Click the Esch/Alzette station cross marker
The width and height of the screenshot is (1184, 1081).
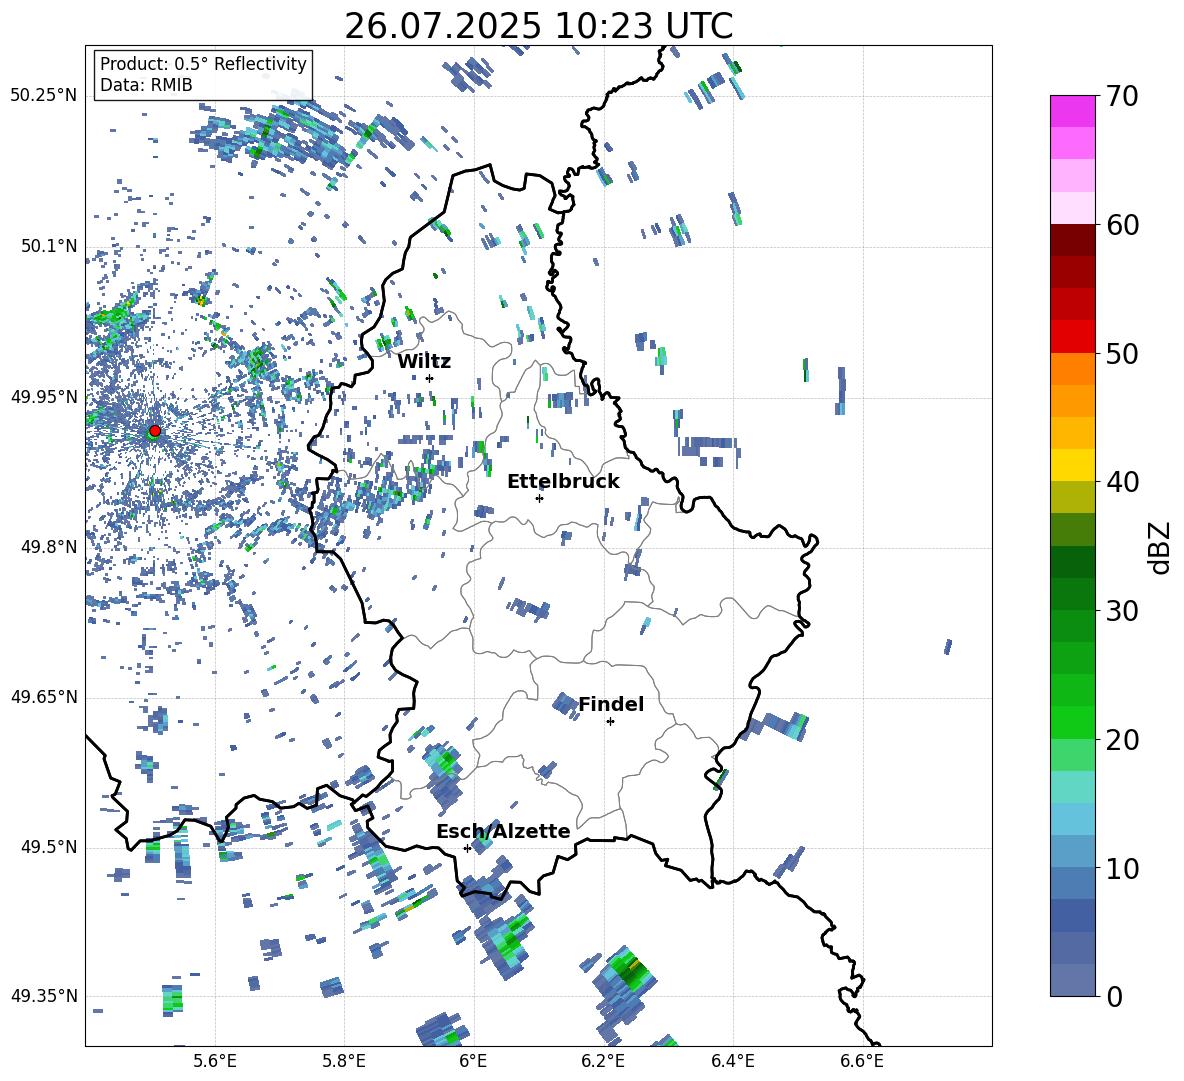[467, 848]
